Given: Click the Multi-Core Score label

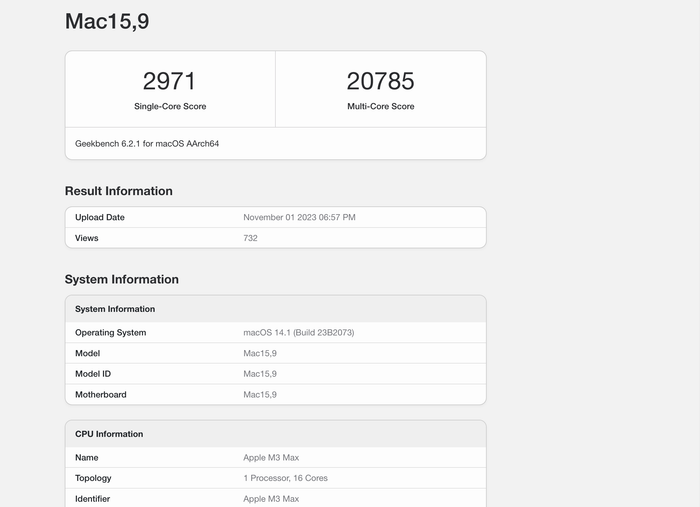Looking at the screenshot, I should [x=380, y=106].
